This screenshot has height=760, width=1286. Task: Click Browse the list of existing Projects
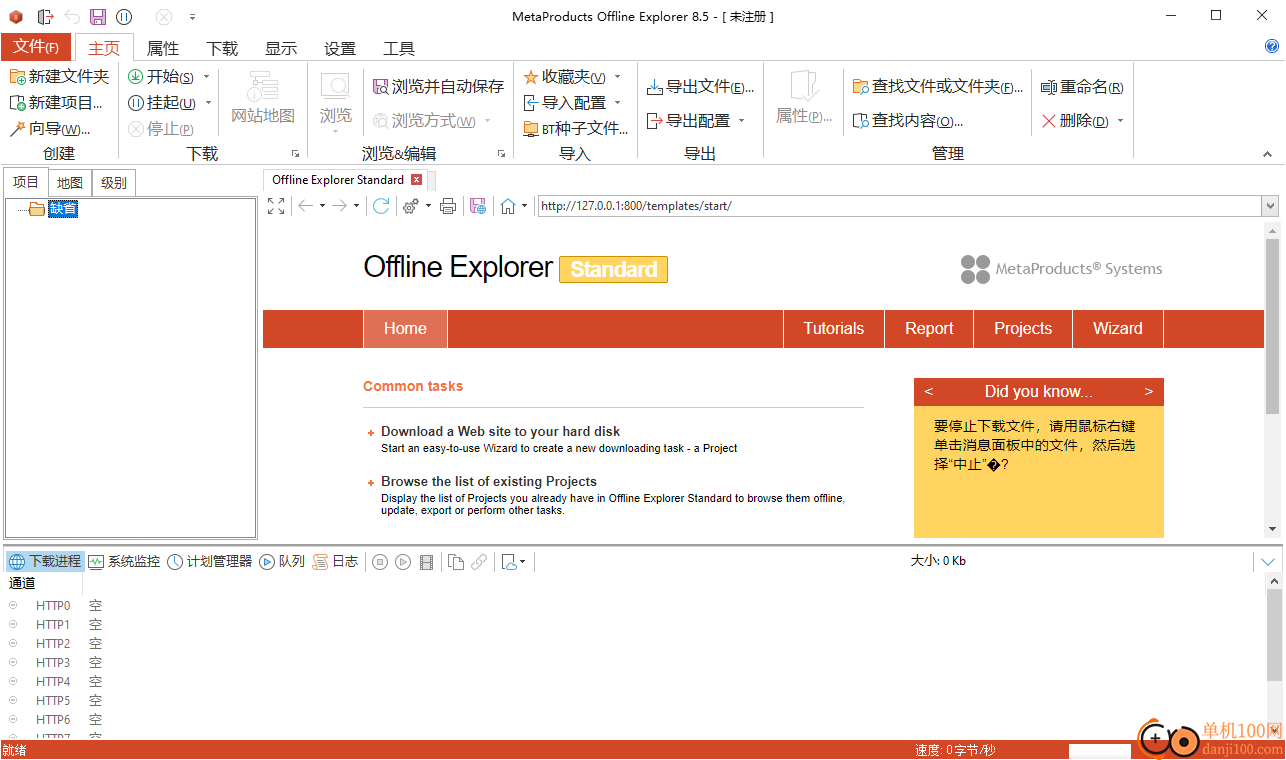click(489, 481)
